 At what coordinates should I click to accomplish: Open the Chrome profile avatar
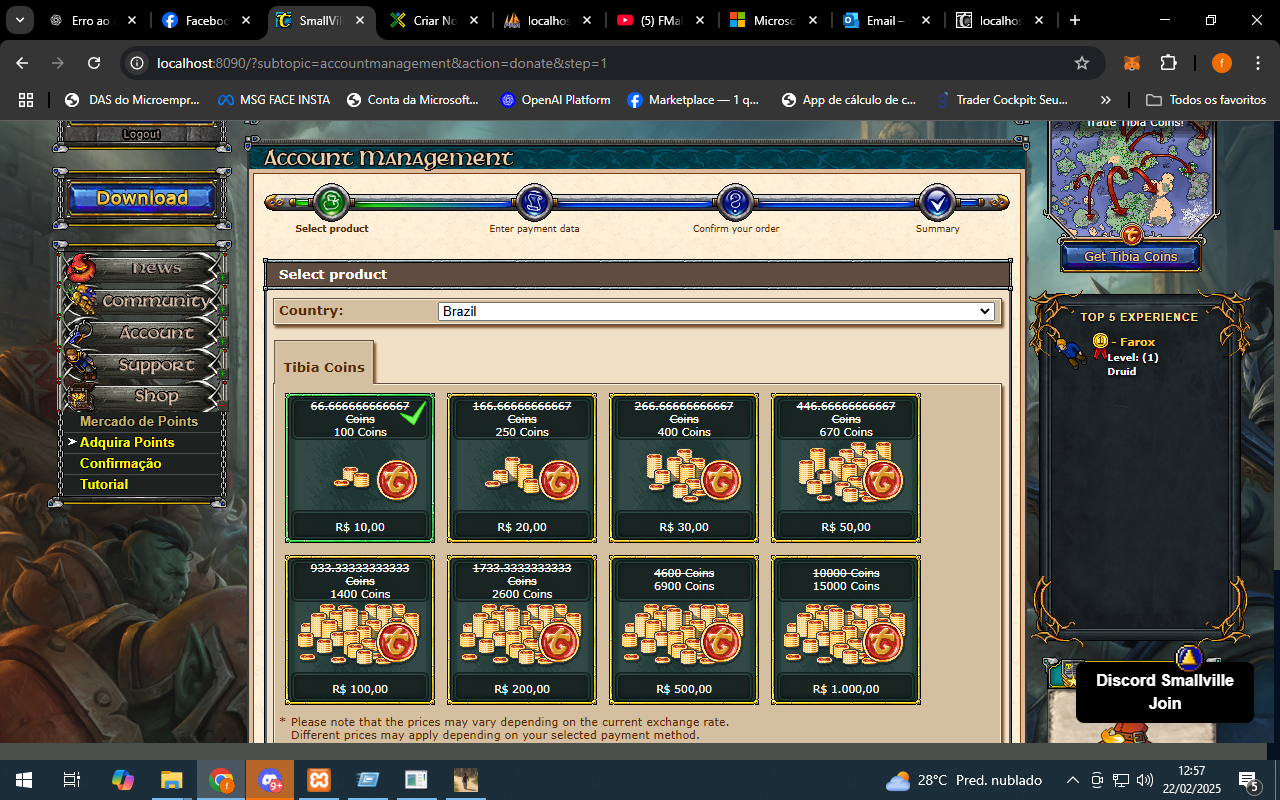(x=1222, y=63)
